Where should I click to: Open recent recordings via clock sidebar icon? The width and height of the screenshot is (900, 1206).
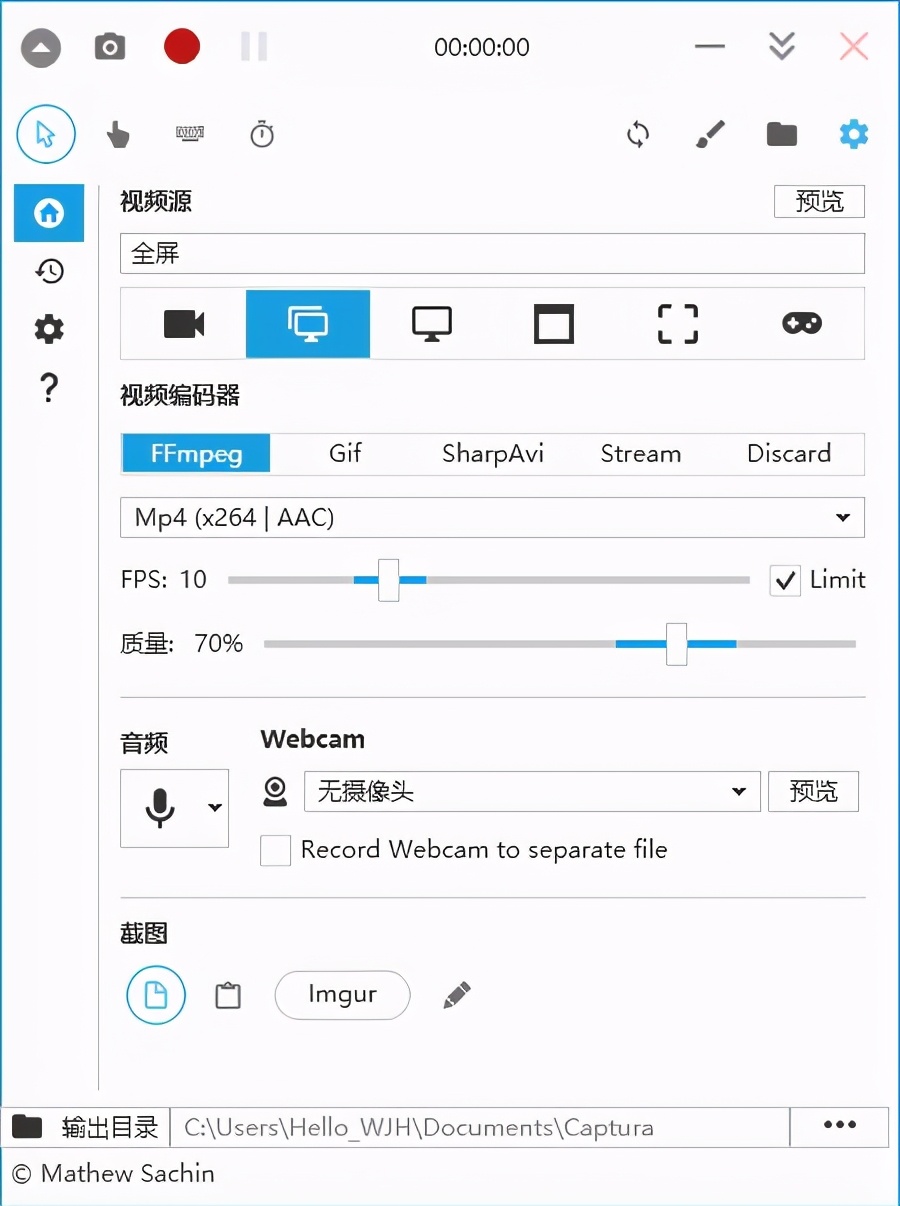[x=49, y=270]
